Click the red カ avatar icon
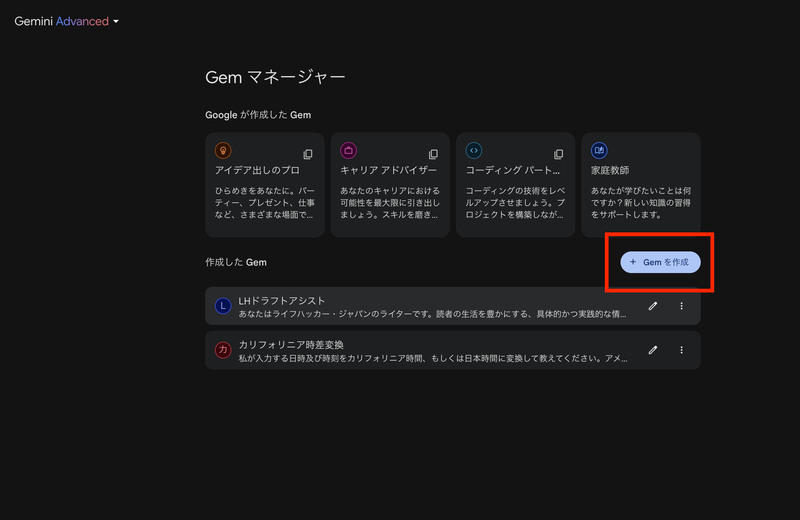The image size is (800, 520). click(x=223, y=350)
